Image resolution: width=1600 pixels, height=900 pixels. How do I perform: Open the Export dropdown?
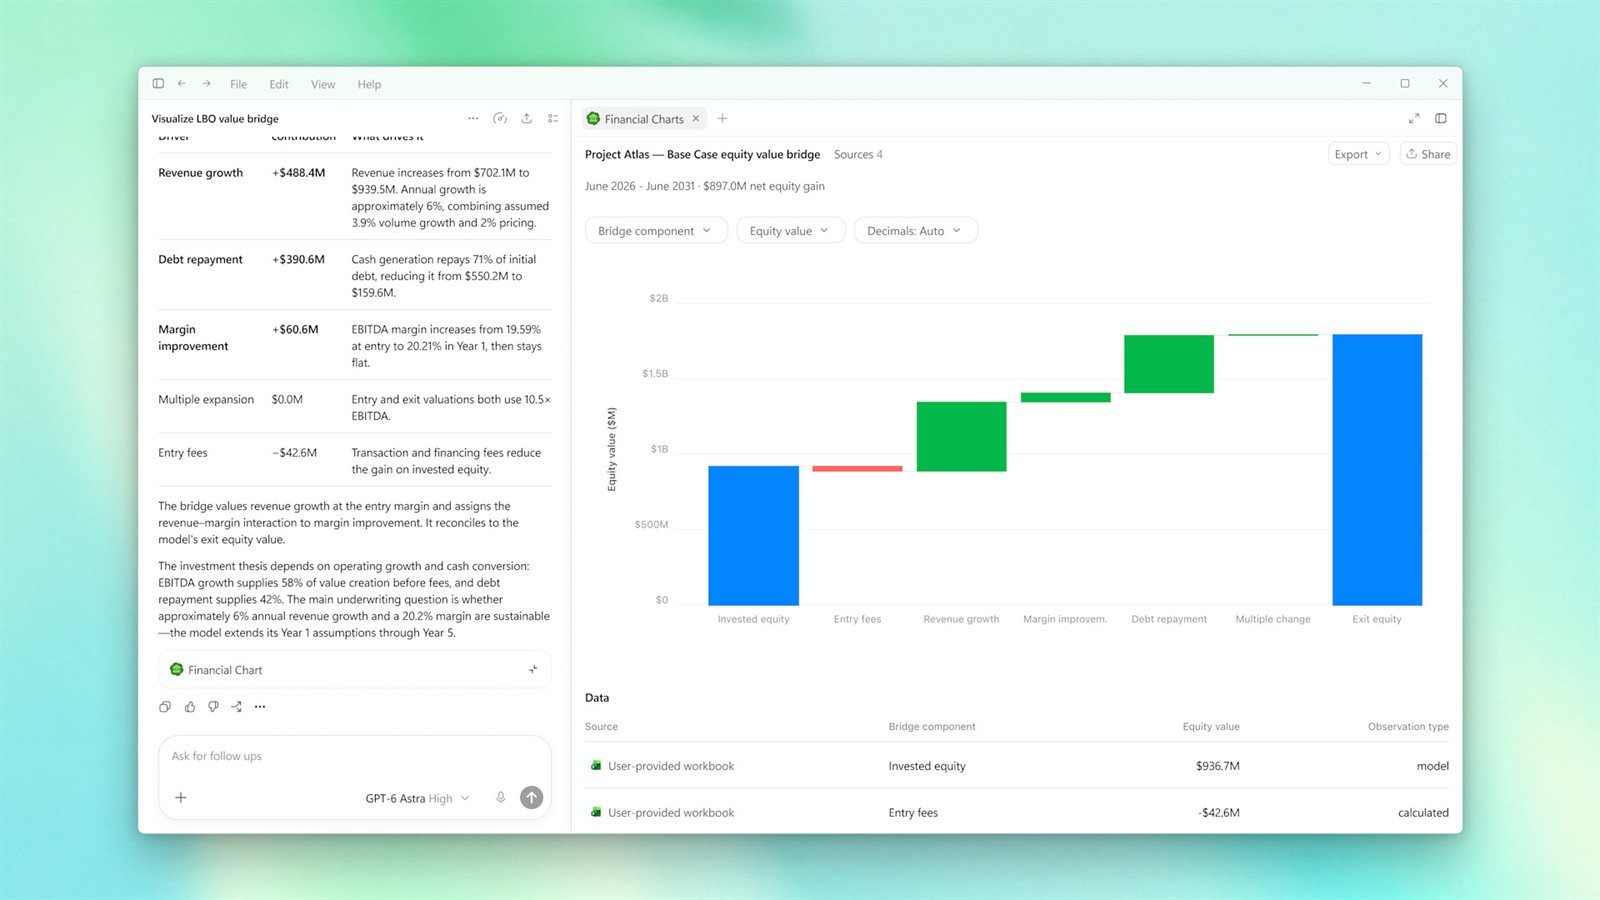[1358, 154]
